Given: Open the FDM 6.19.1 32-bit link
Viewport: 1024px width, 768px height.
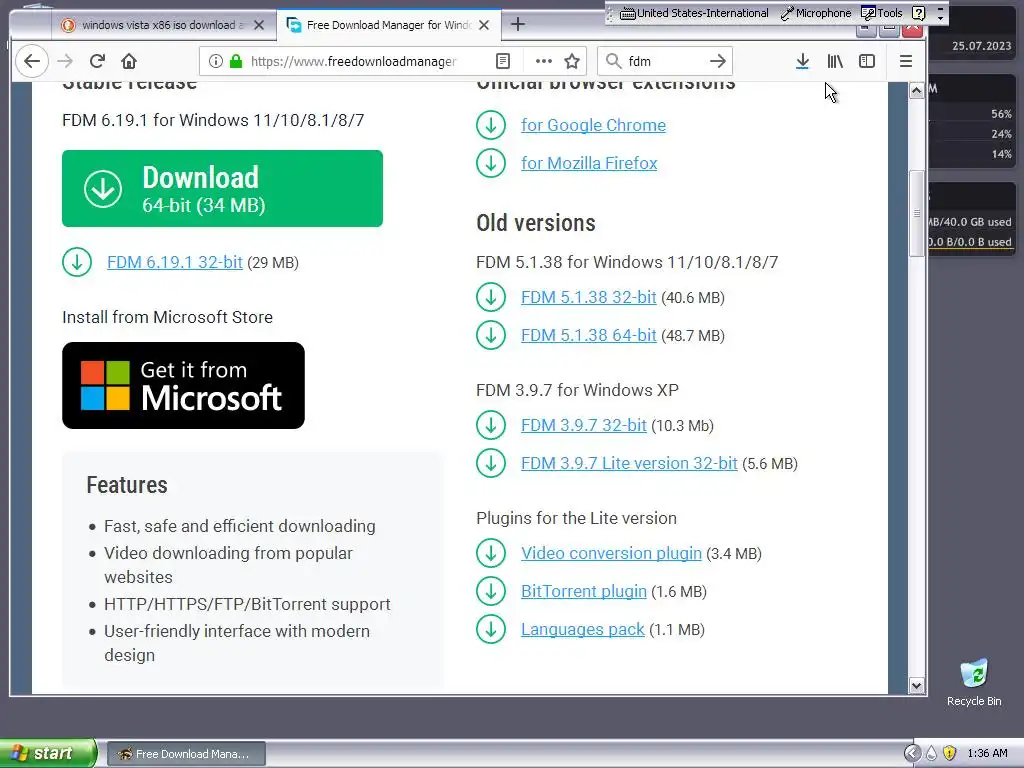Looking at the screenshot, I should [174, 262].
